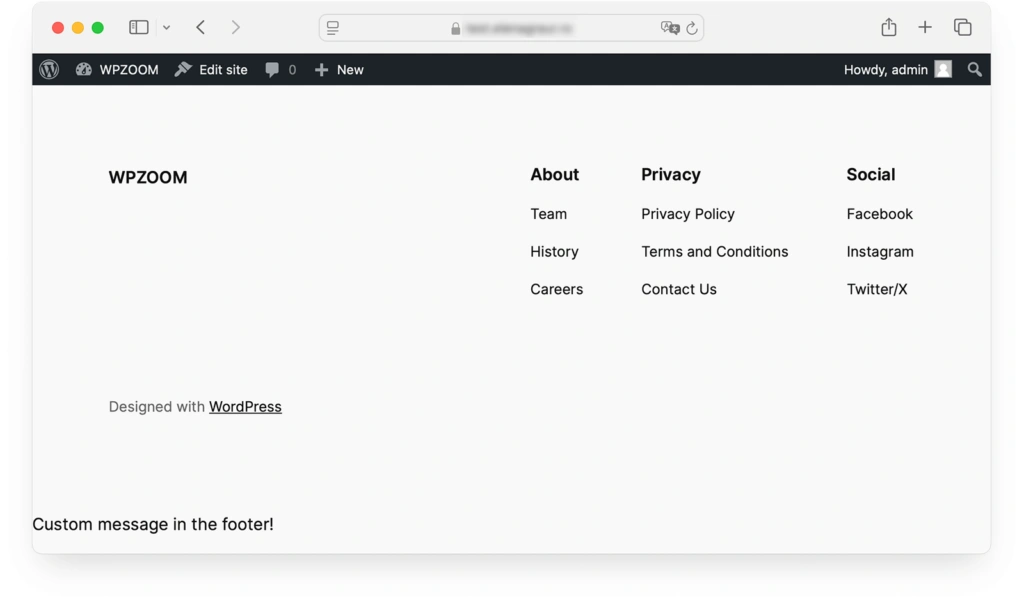Follow the WordPress link in the footer

(x=245, y=406)
